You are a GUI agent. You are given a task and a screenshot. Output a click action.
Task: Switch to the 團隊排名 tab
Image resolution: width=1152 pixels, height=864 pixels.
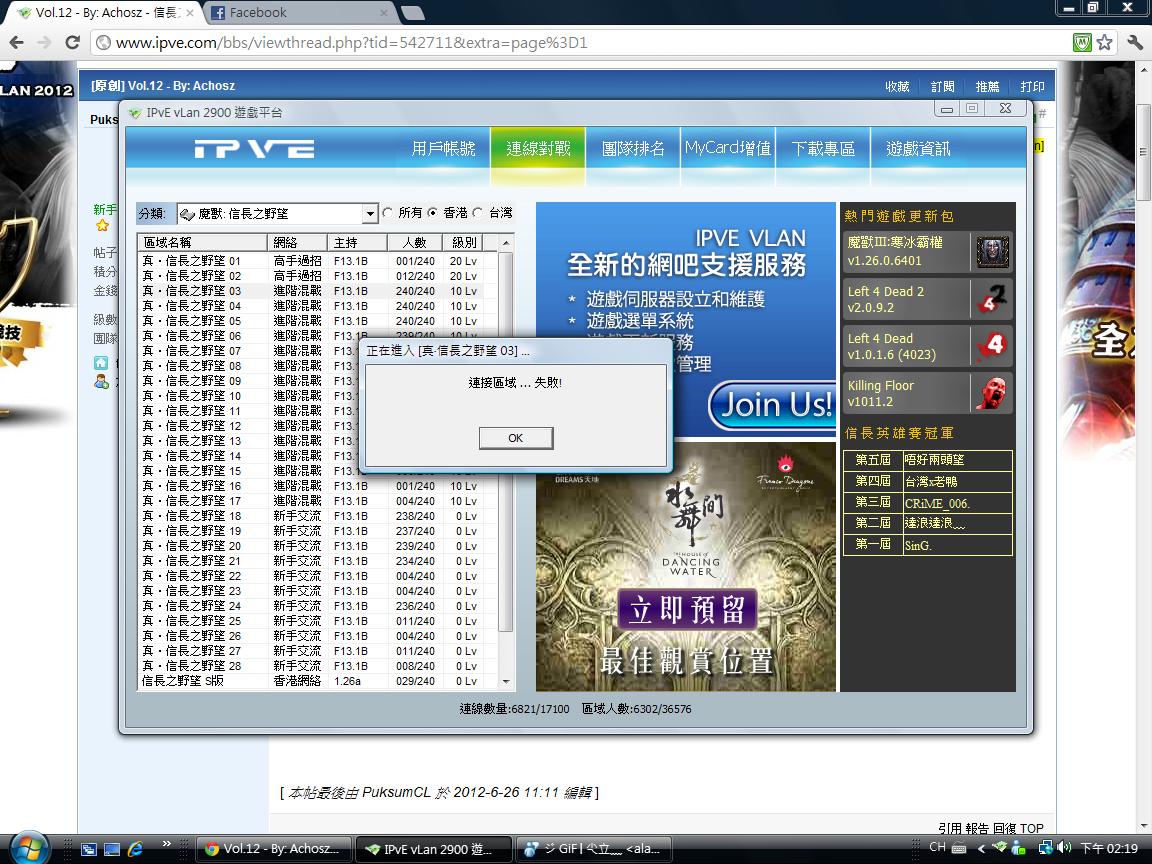click(x=633, y=149)
